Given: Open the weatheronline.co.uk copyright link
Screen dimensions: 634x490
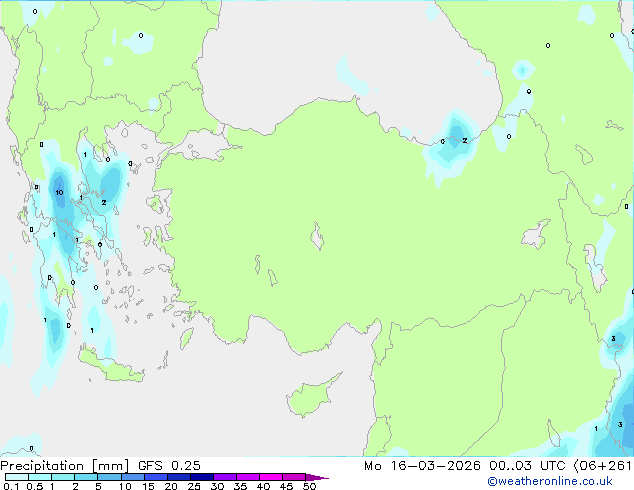Looking at the screenshot, I should tap(550, 481).
